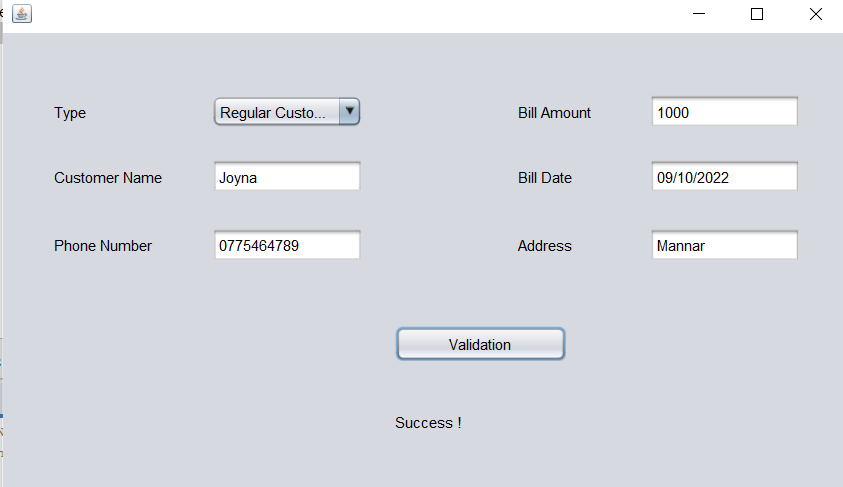
Task: Click the Type label
Action: click(x=70, y=113)
